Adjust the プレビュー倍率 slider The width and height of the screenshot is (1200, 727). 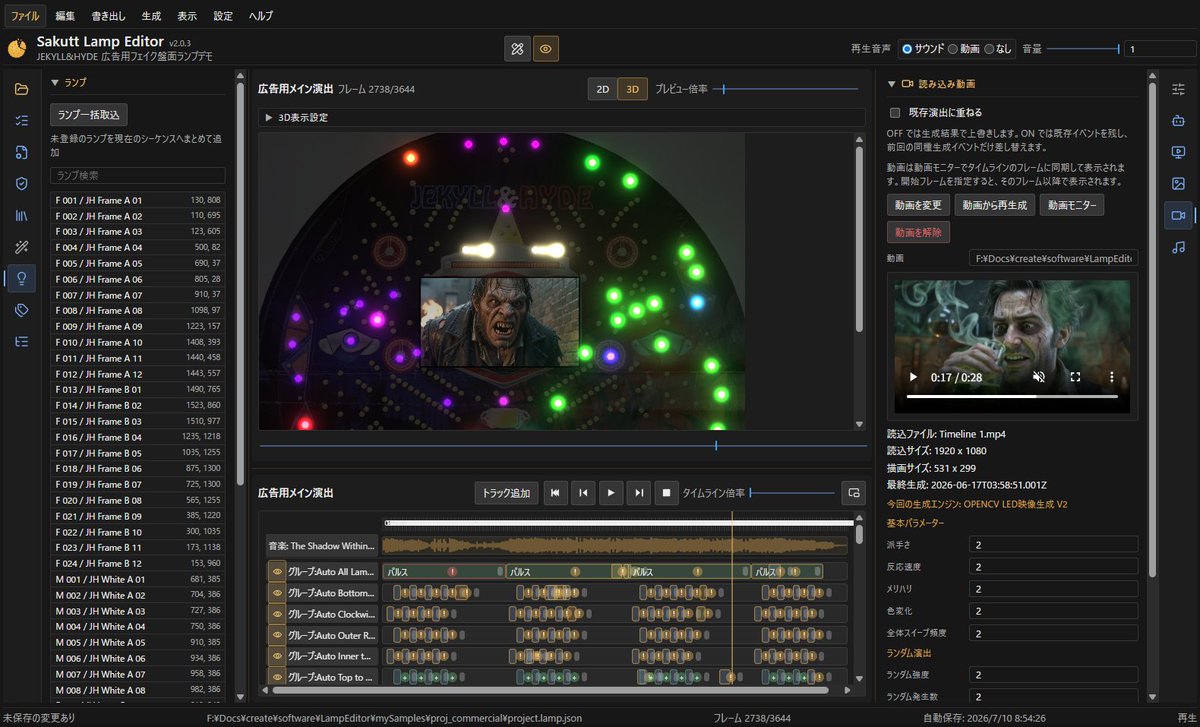[786, 89]
